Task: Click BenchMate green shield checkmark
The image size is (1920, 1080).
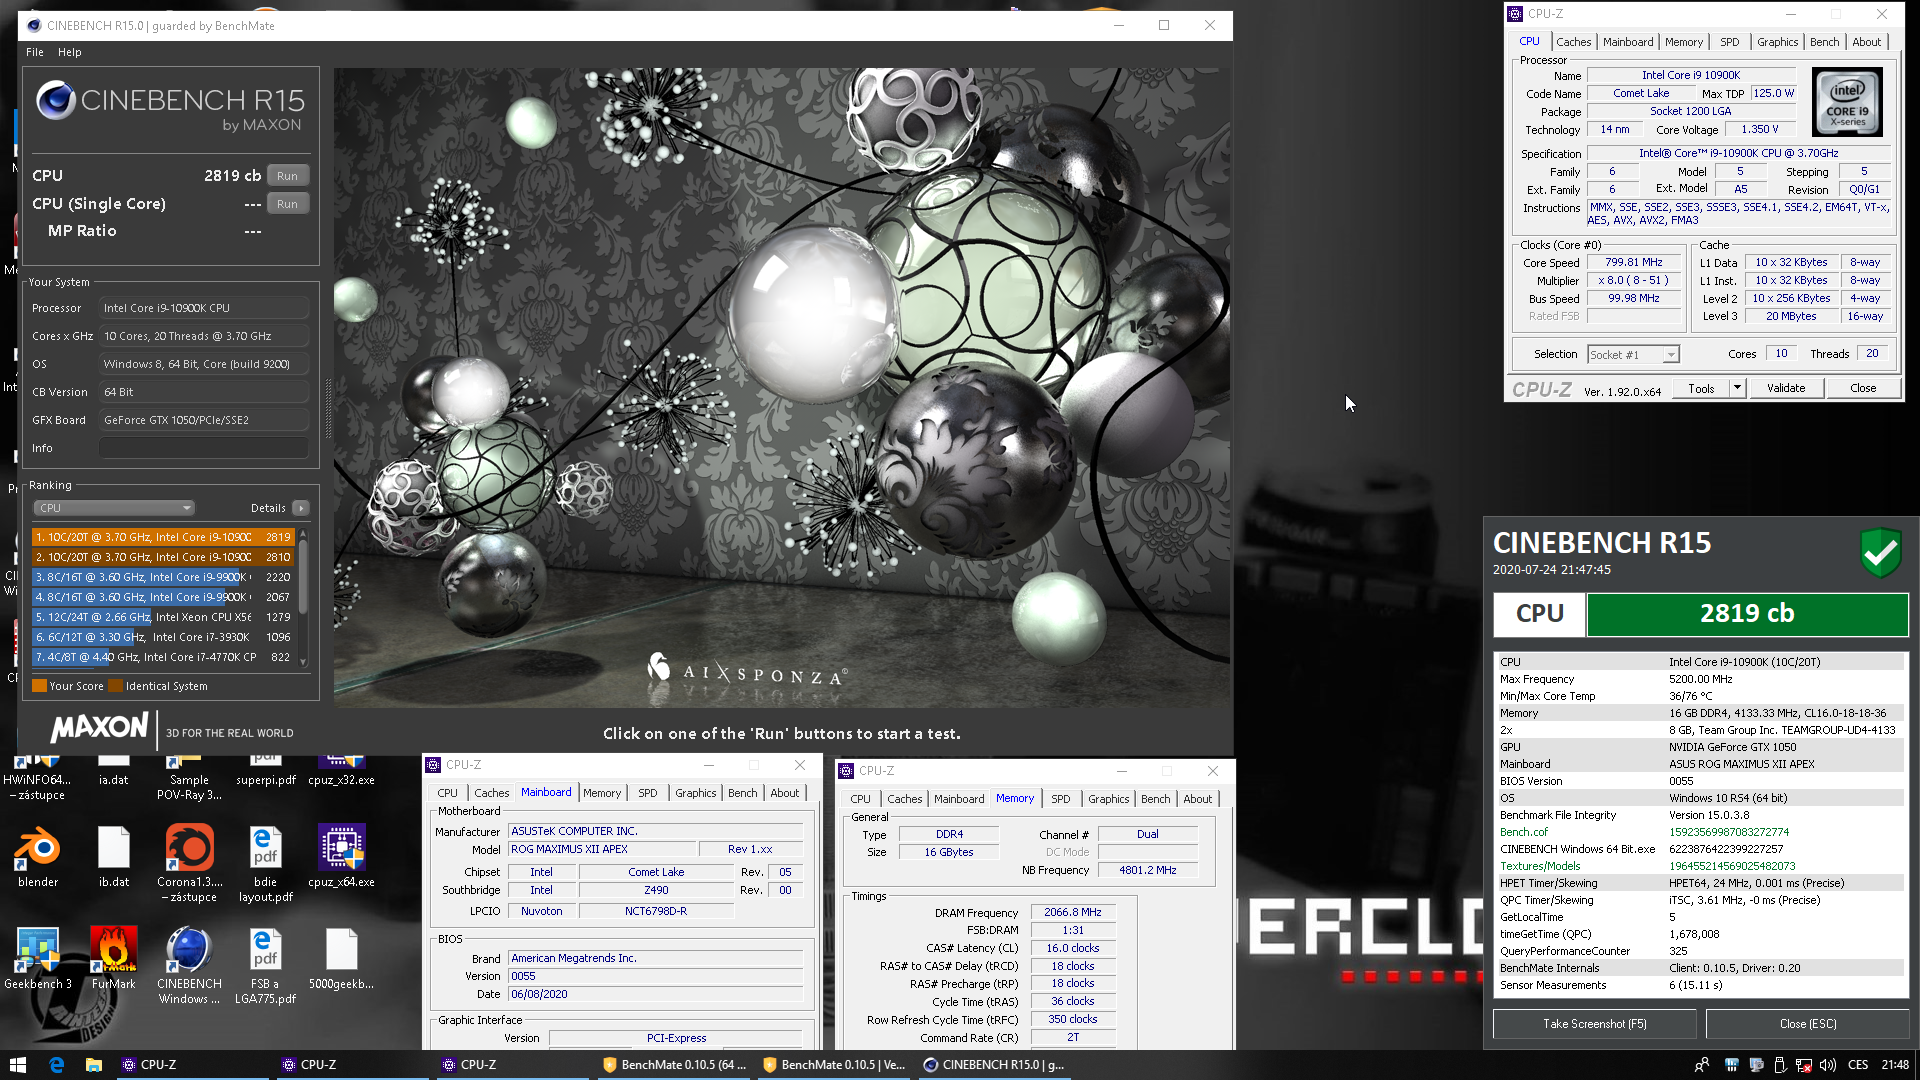Action: pos(1880,553)
